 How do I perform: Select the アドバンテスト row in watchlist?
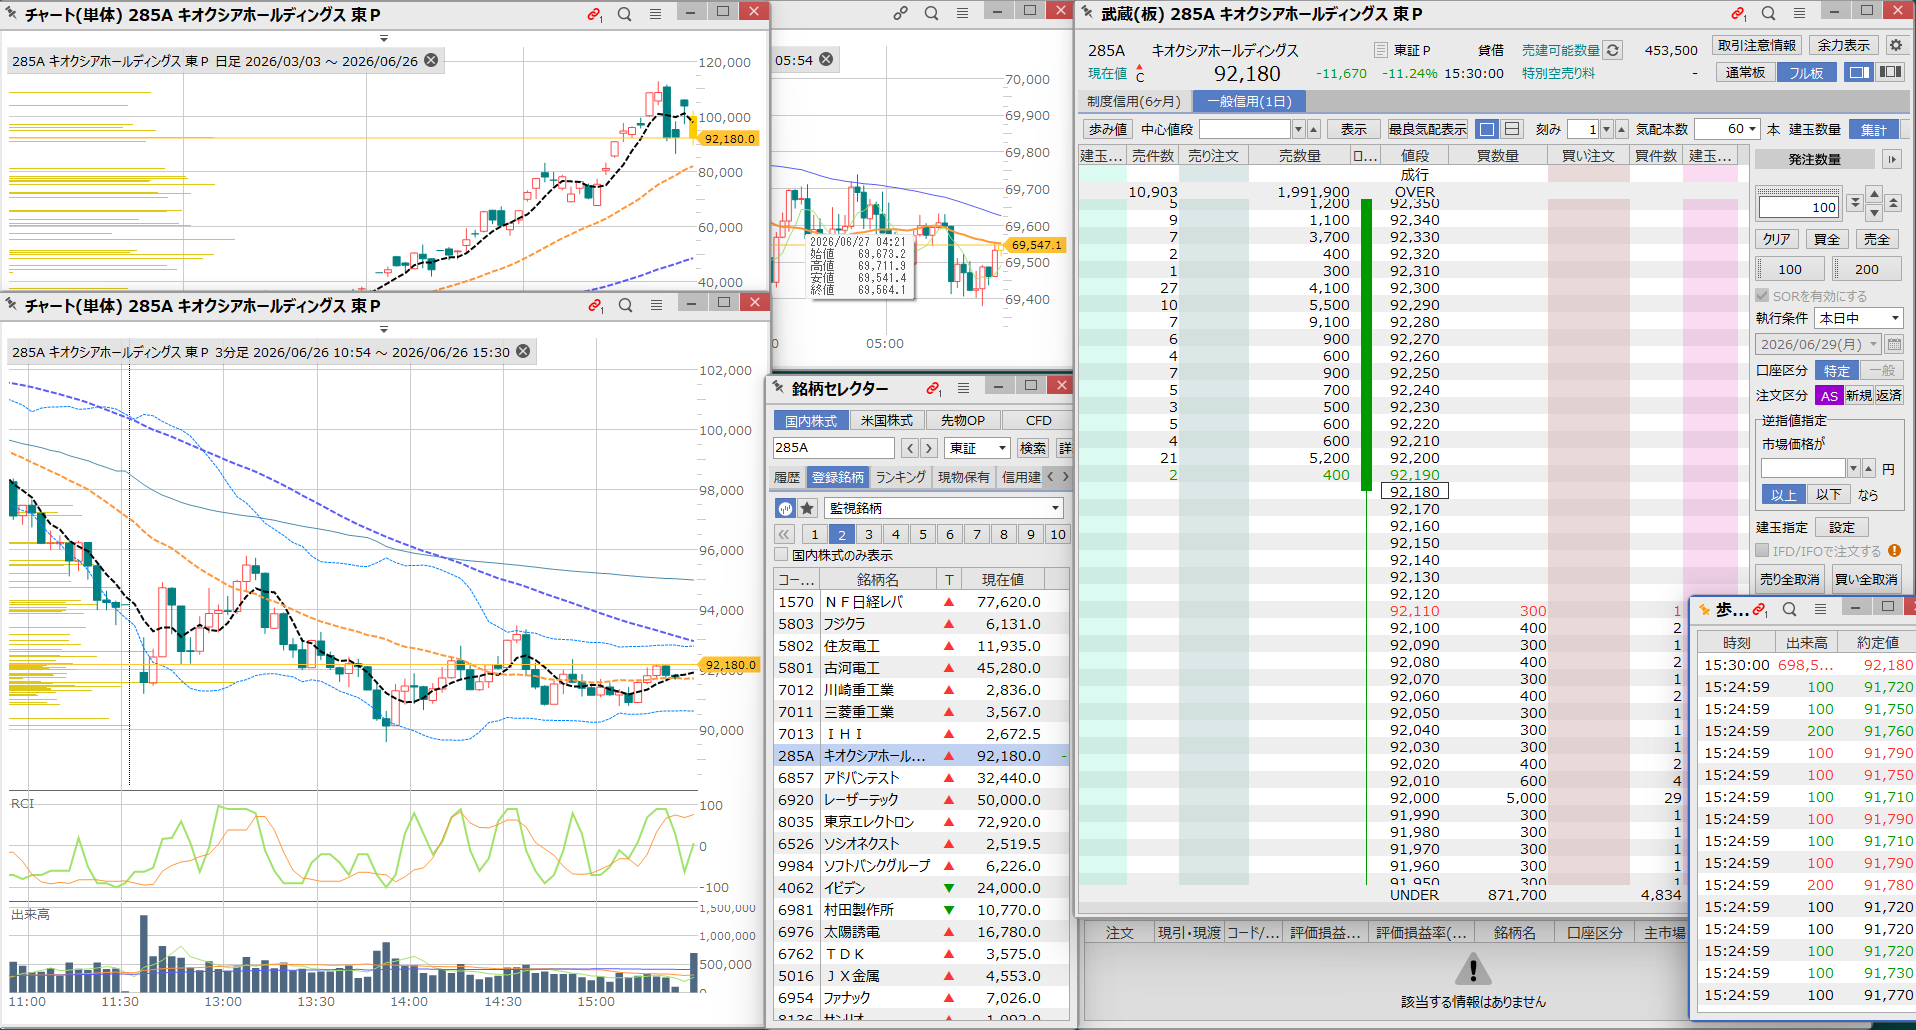922,778
